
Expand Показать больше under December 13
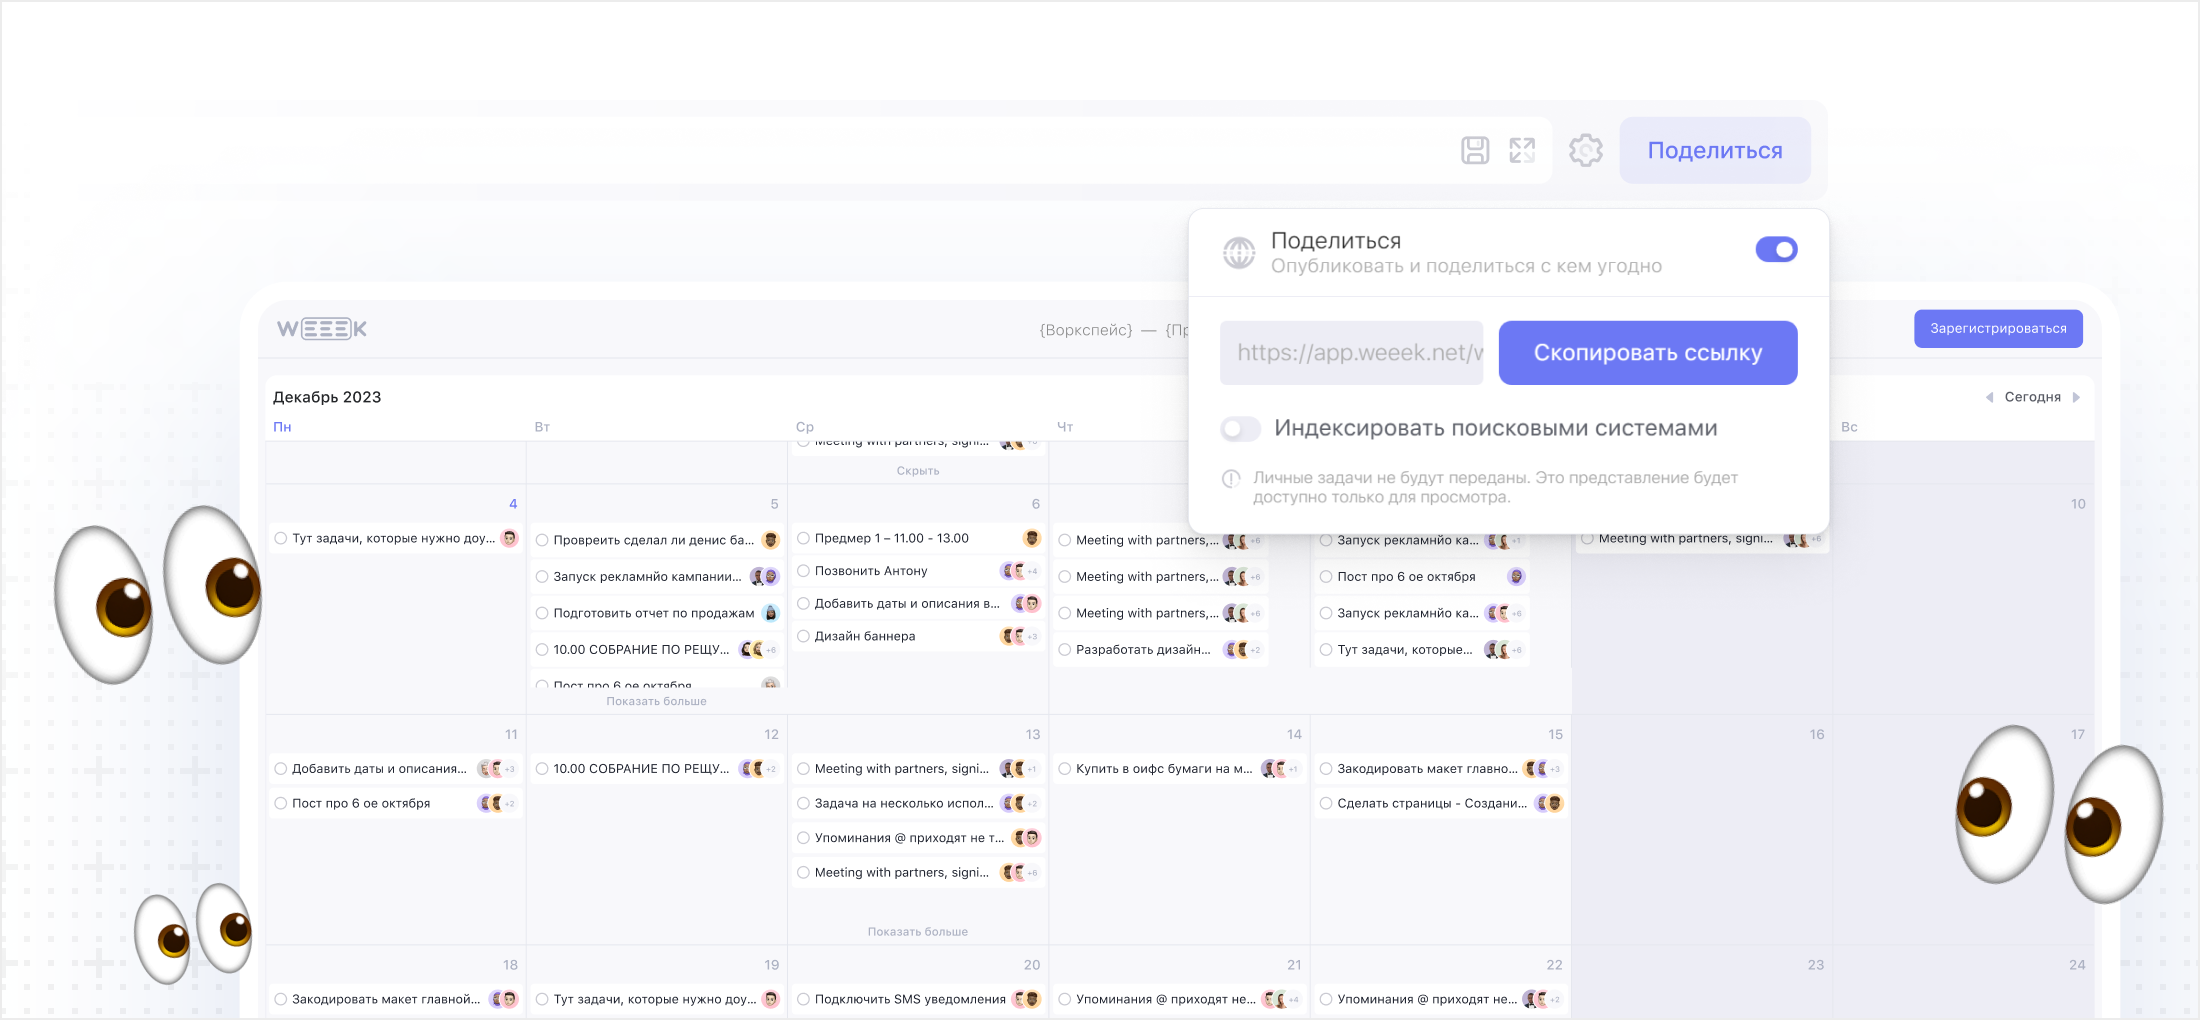click(x=917, y=931)
